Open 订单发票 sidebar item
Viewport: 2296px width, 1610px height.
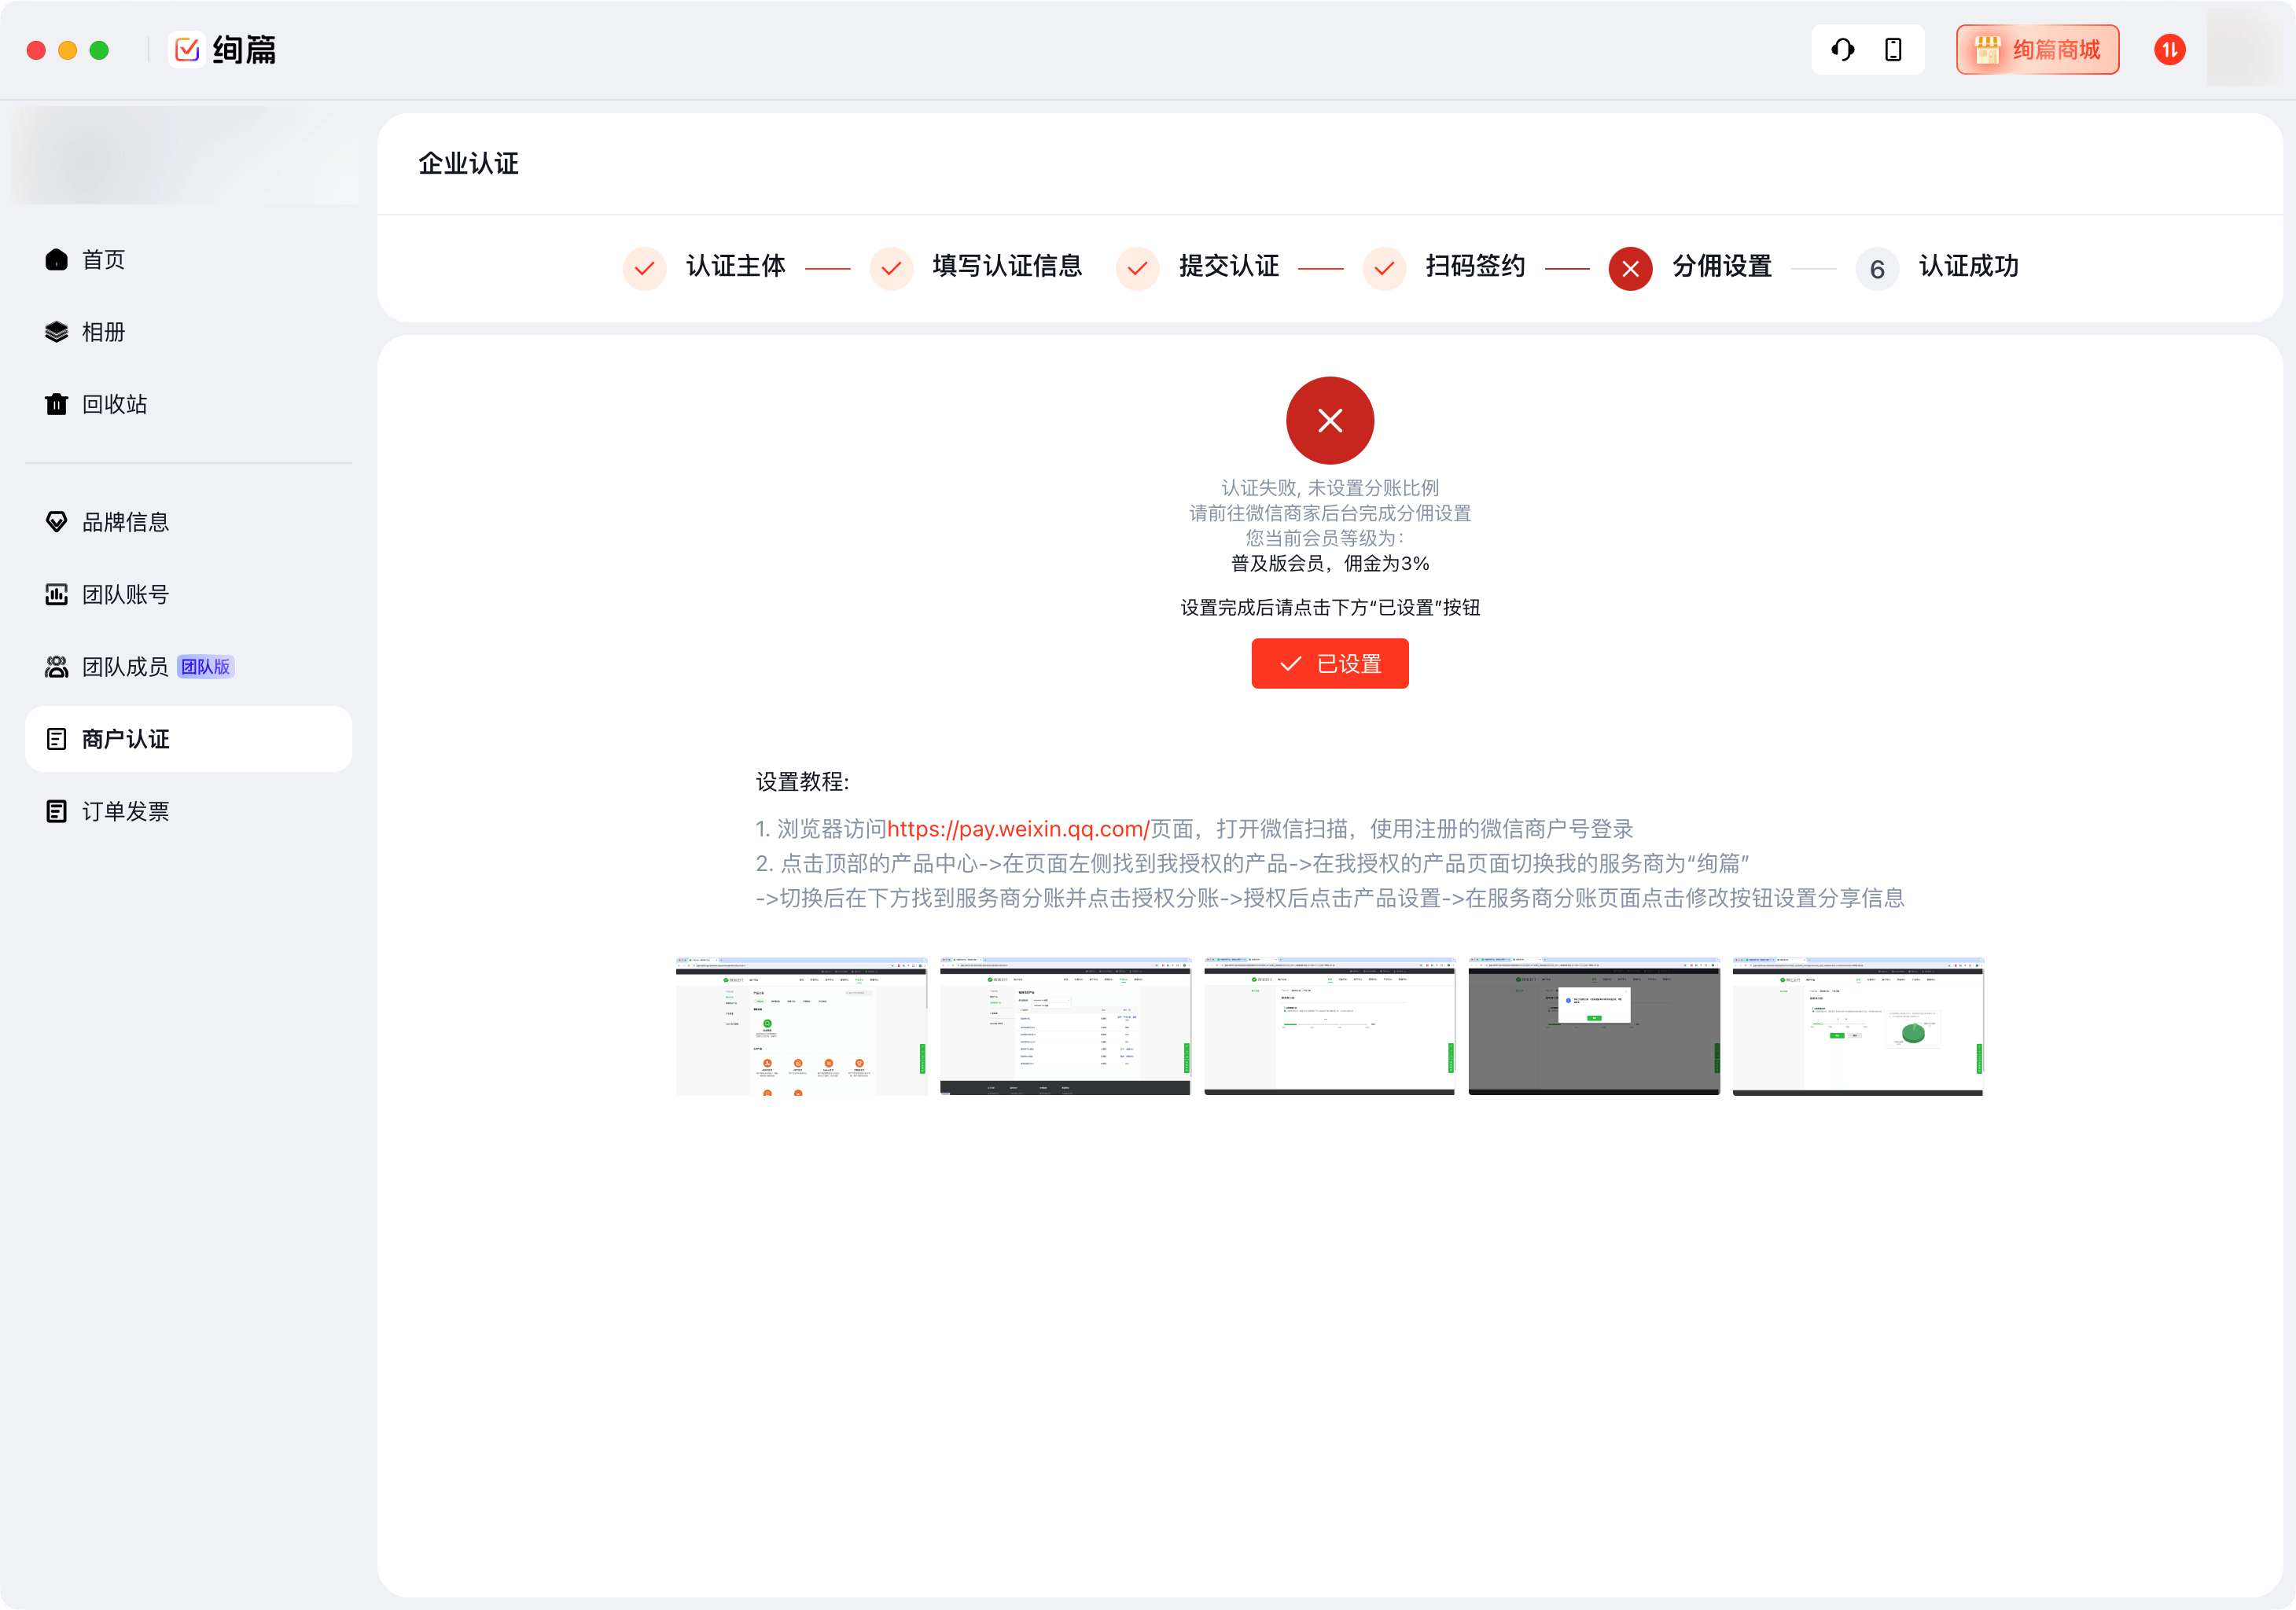tap(125, 811)
